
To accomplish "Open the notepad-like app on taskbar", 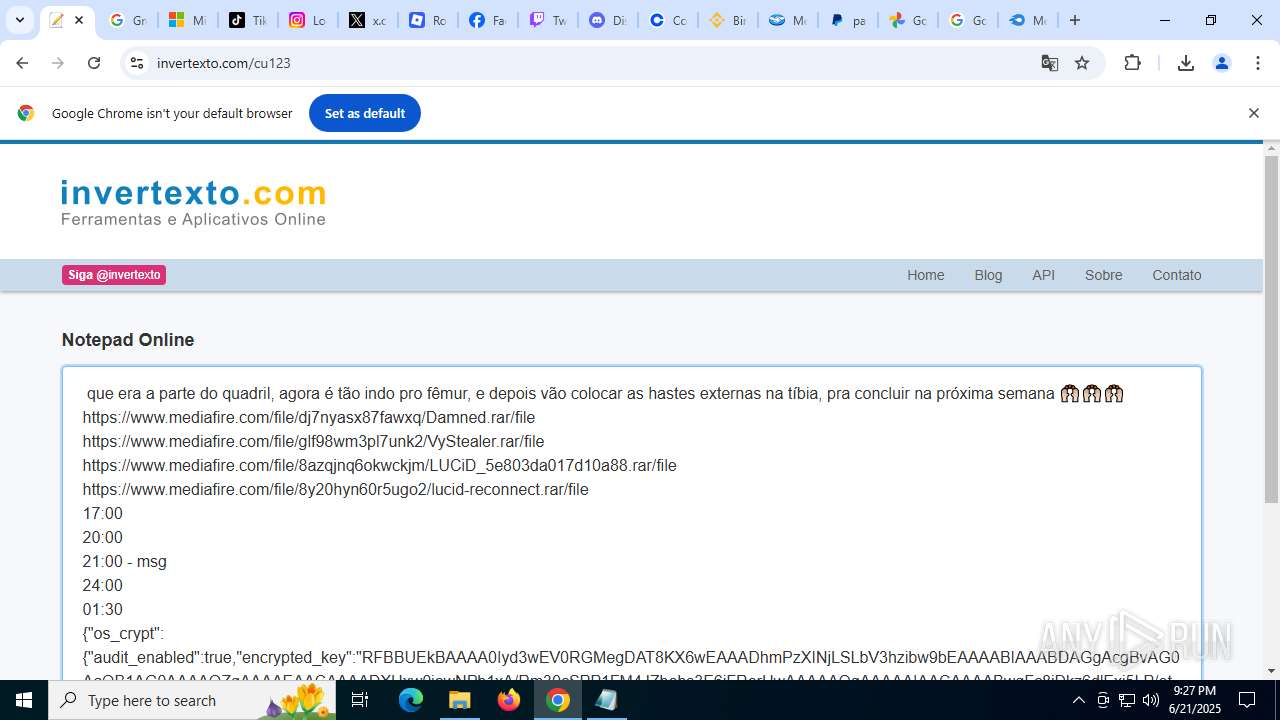I will pyautogui.click(x=606, y=700).
